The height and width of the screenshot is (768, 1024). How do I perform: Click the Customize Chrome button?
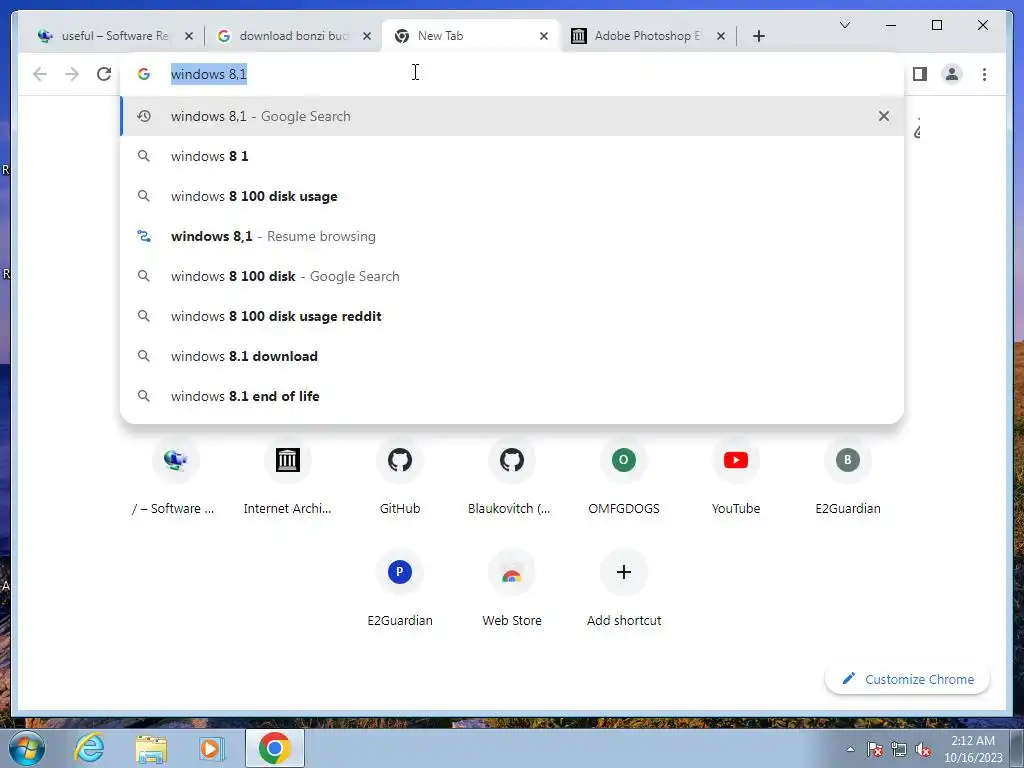coord(907,679)
